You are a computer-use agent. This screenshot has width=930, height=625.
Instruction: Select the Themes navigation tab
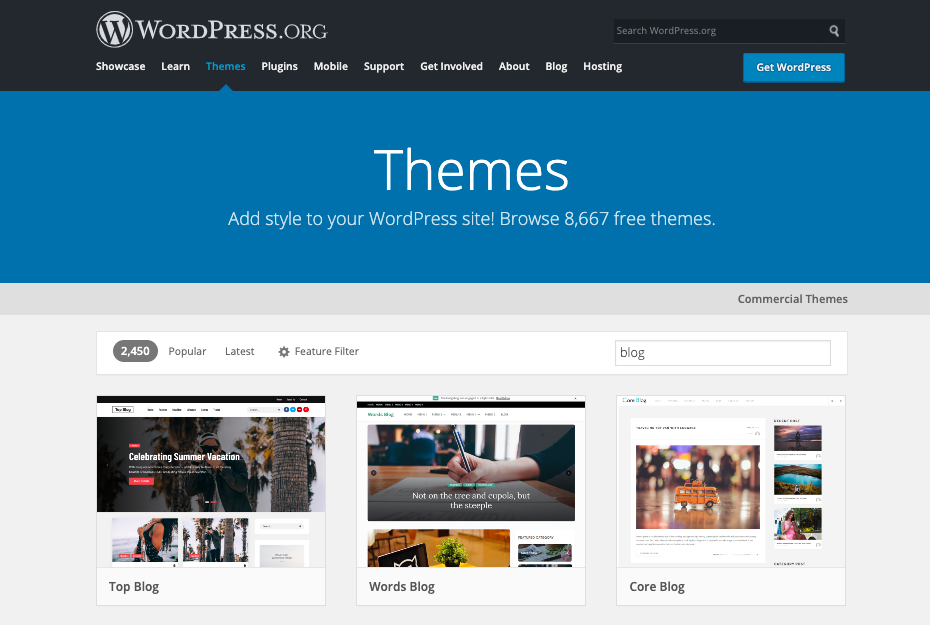point(225,67)
